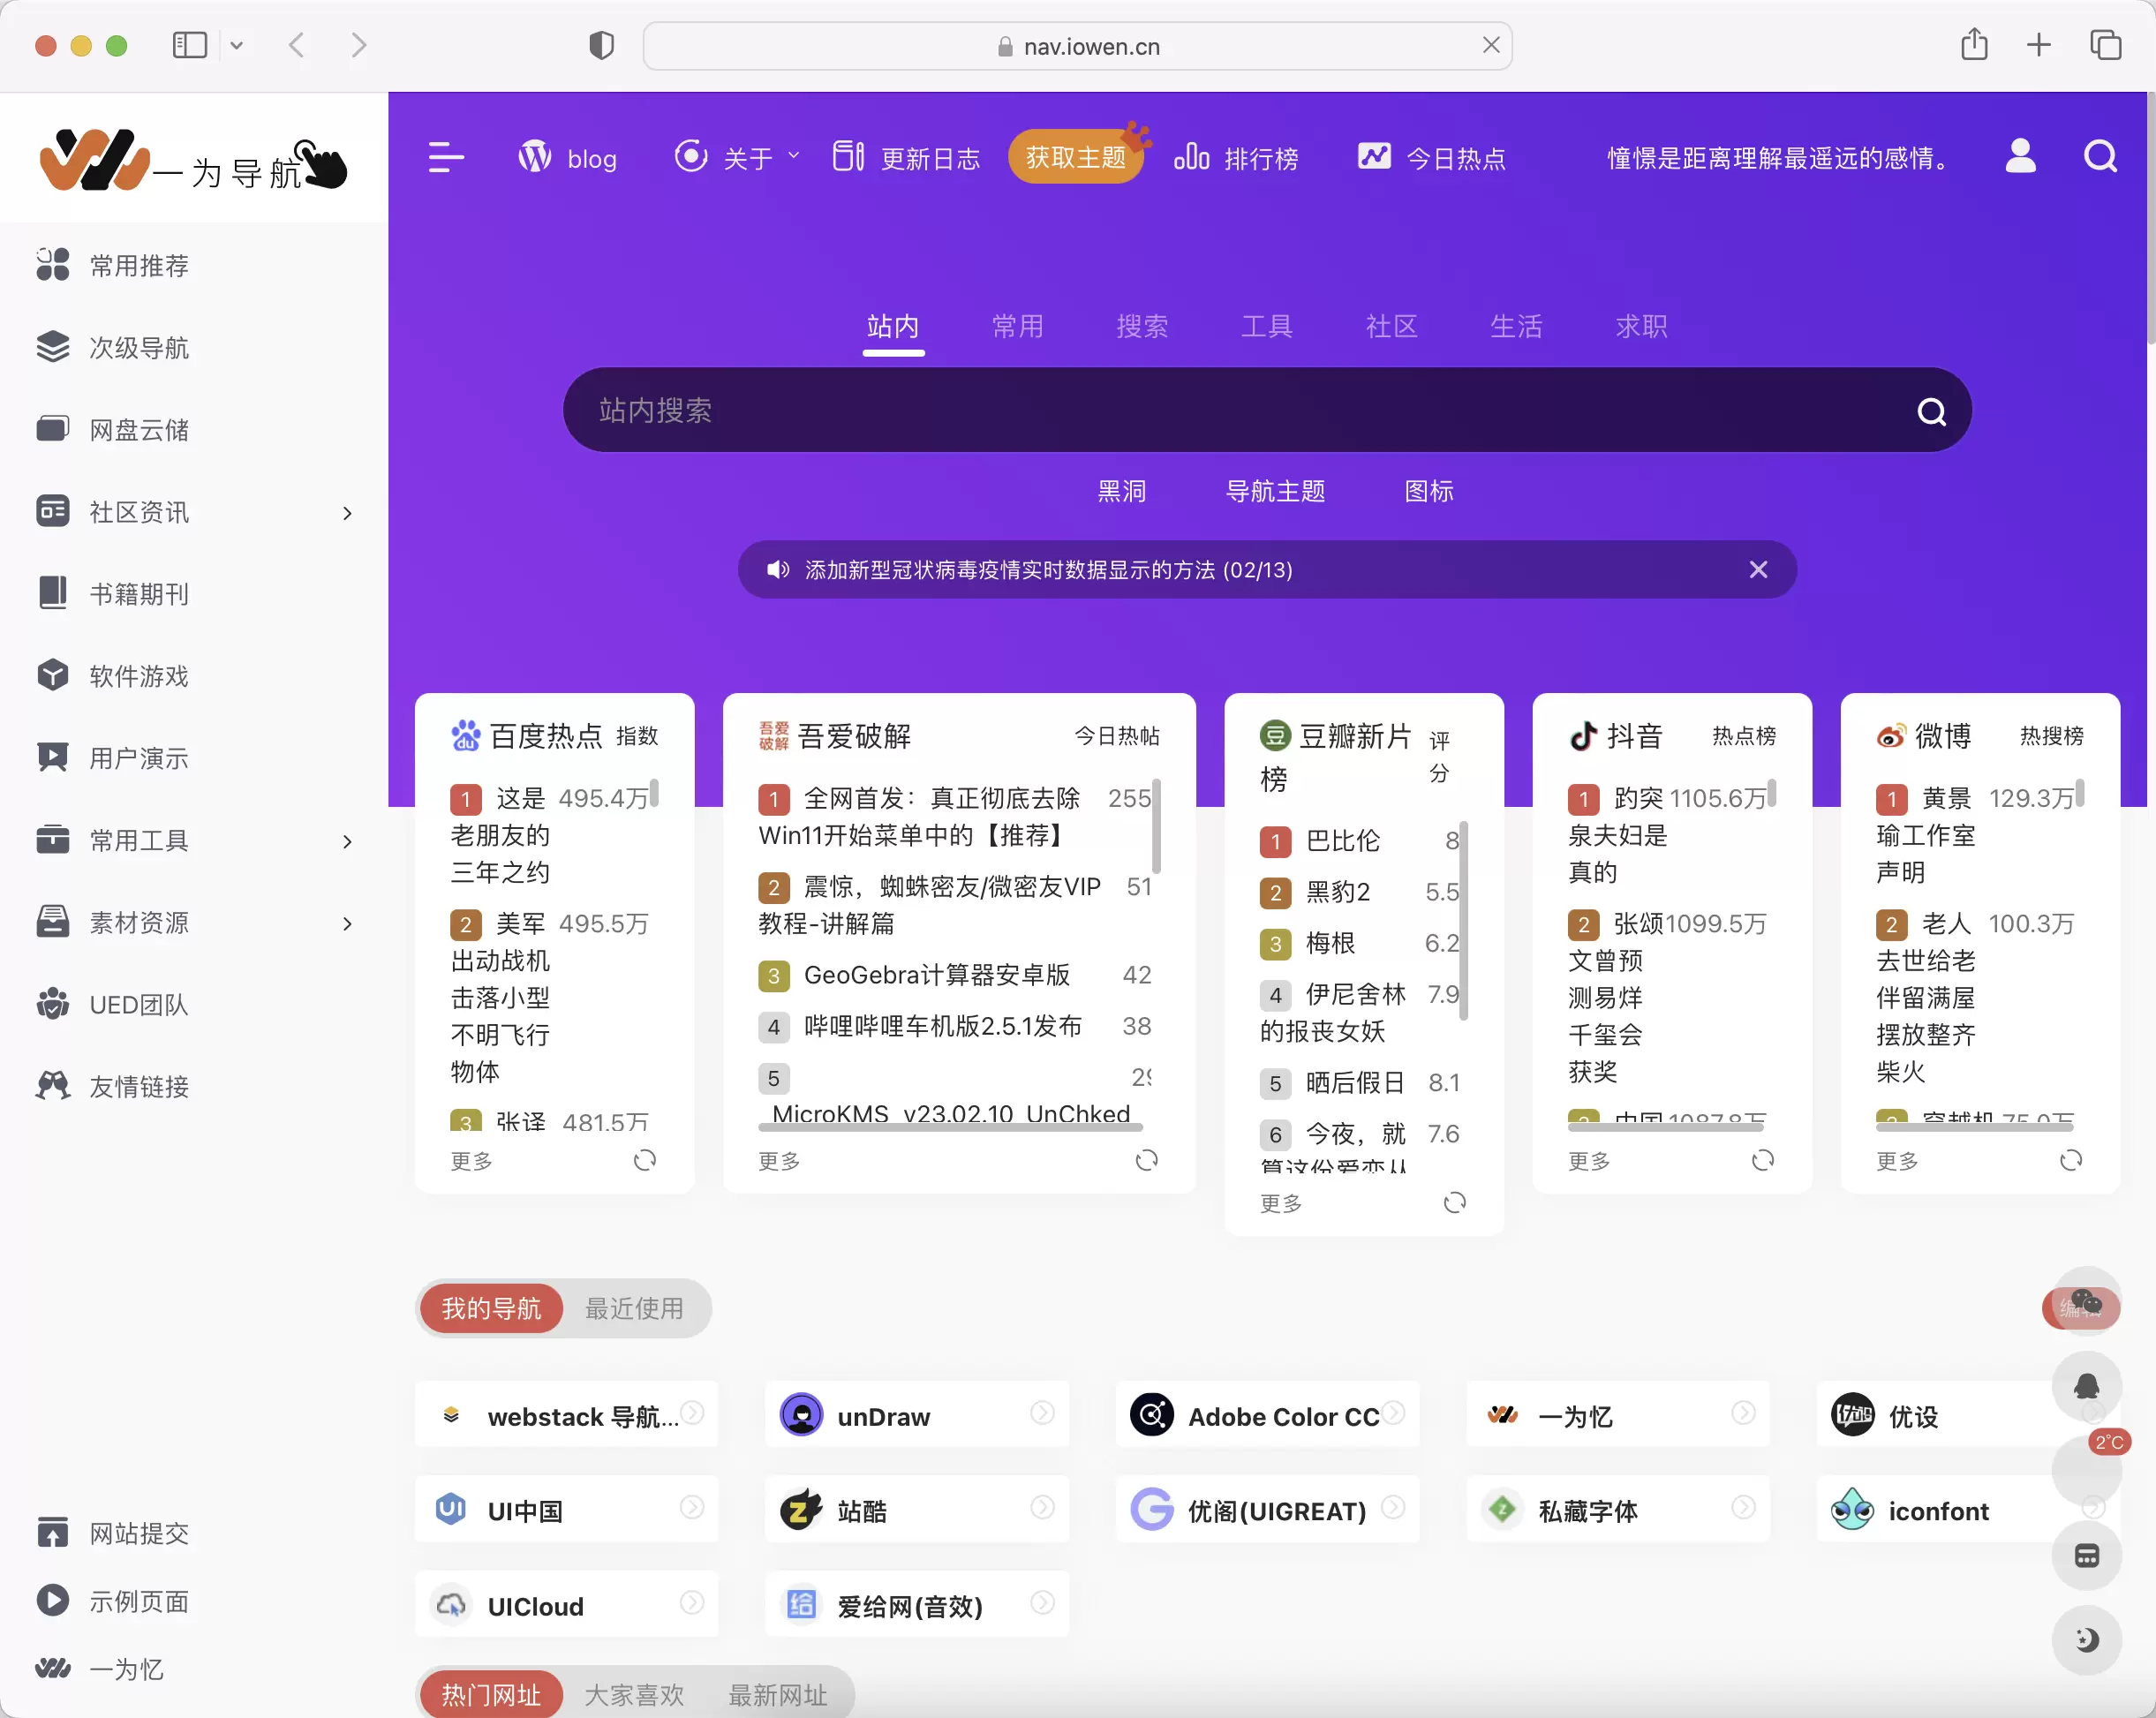The width and height of the screenshot is (2156, 1718).
Task: Click the floating calculator-style mini tool icon
Action: tap(2086, 1555)
